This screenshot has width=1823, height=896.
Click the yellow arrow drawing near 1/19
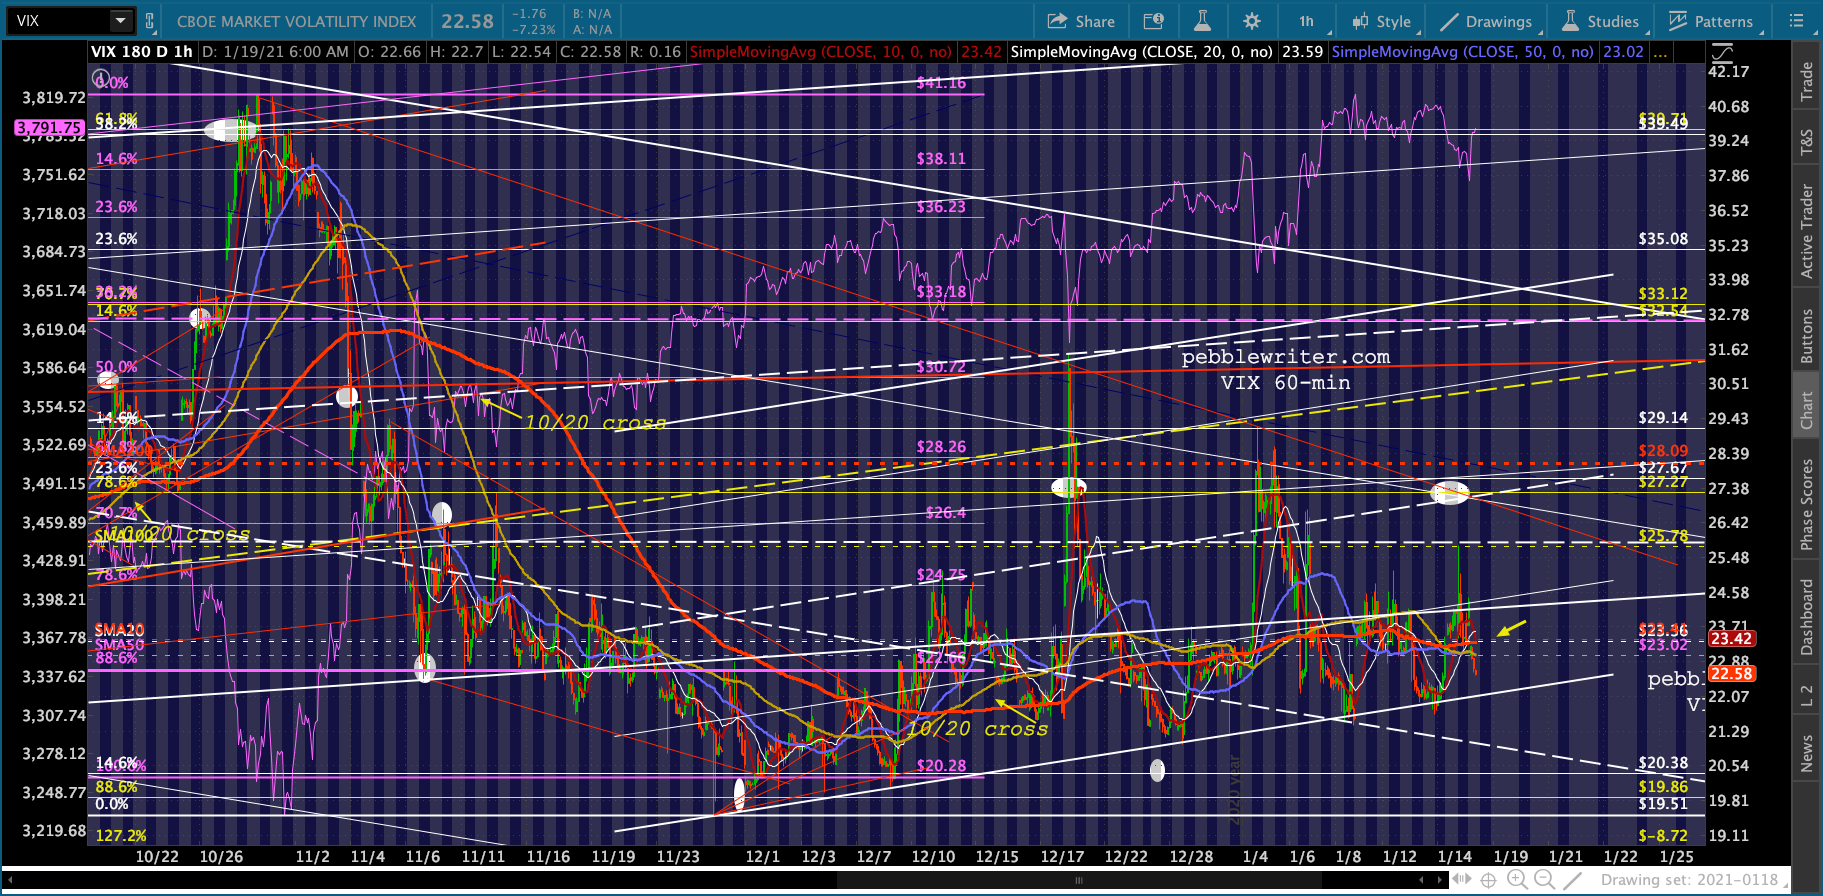coord(1511,628)
